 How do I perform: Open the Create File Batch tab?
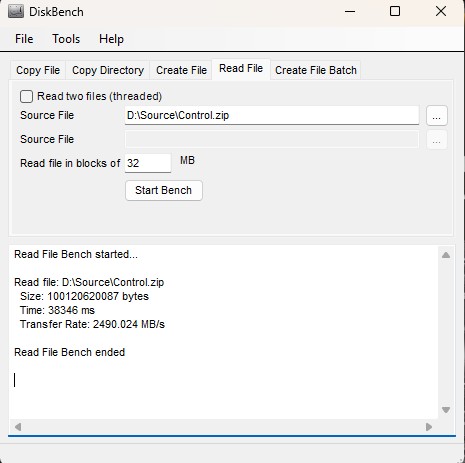(316, 70)
